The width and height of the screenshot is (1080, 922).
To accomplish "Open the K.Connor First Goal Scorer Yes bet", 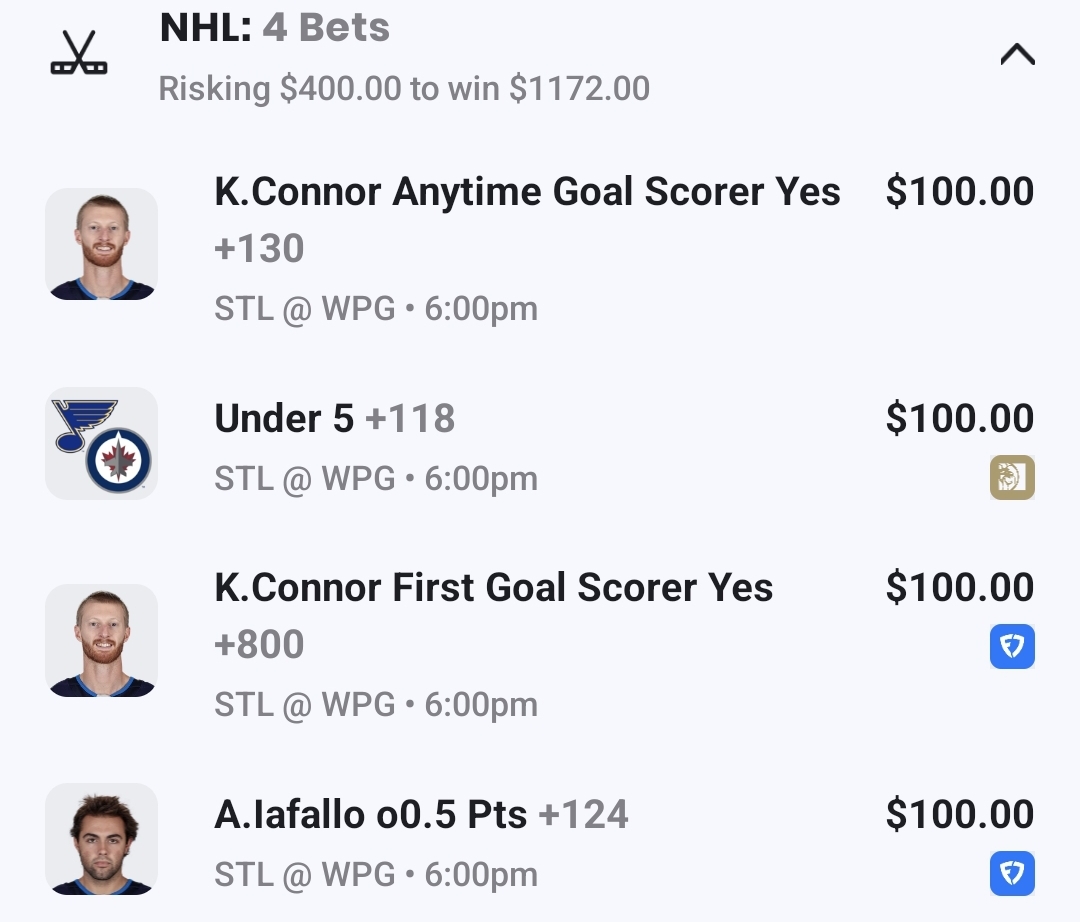I will [493, 588].
